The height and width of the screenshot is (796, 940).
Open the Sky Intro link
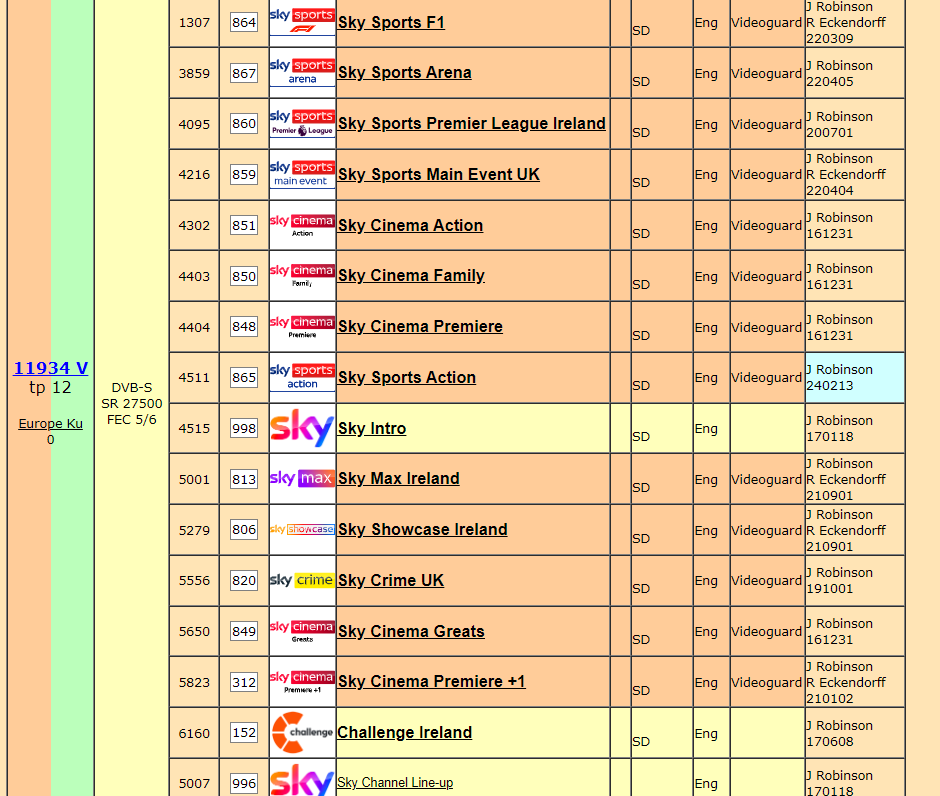click(x=372, y=429)
